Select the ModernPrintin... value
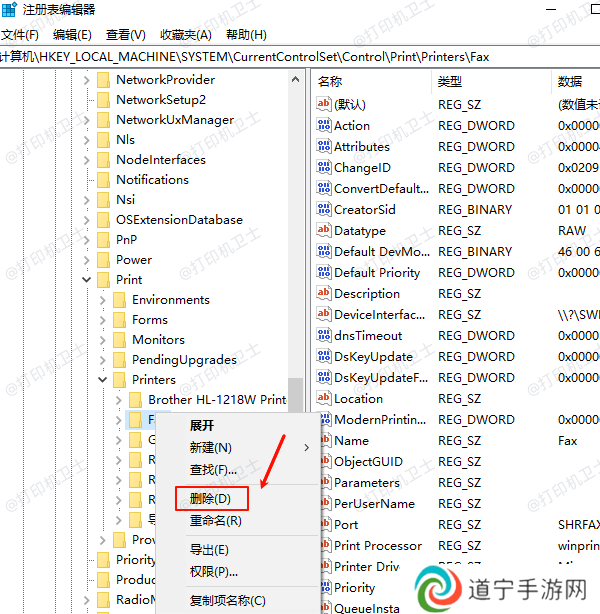The width and height of the screenshot is (600, 614). (x=380, y=419)
